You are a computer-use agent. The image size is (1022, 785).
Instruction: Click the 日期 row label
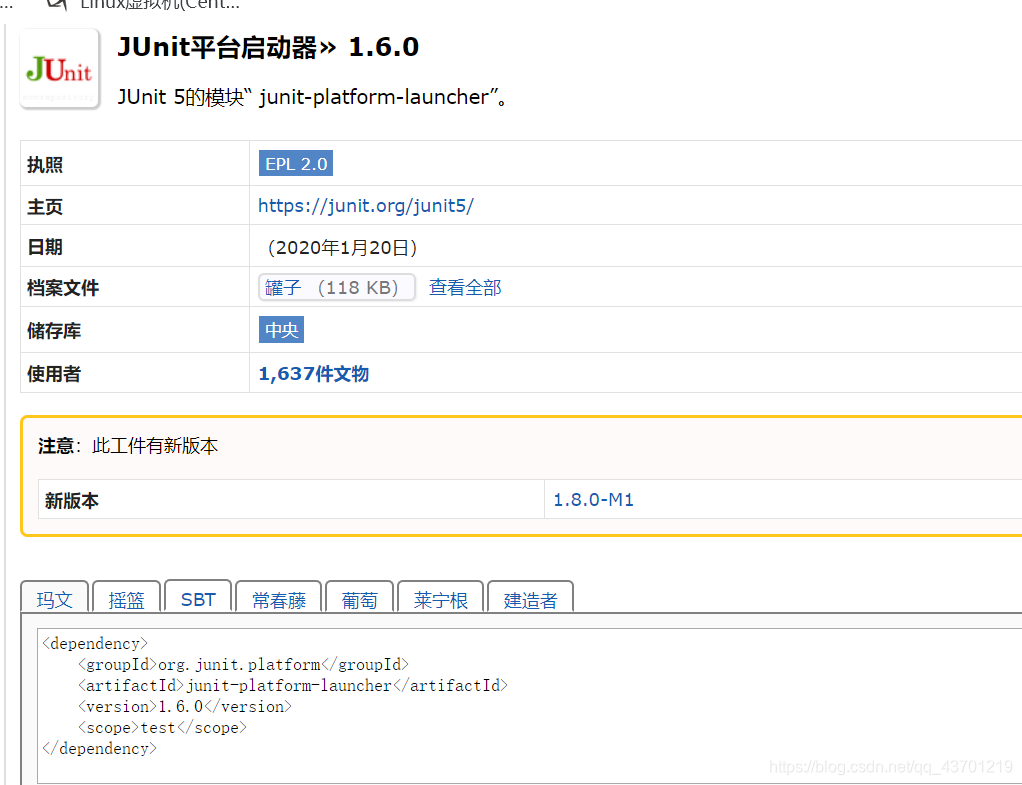[45, 247]
